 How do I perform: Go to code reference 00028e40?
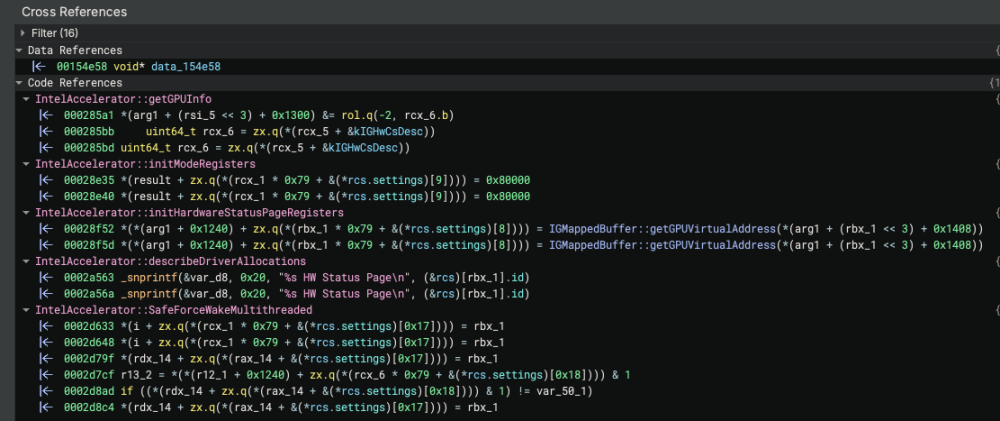(x=297, y=196)
